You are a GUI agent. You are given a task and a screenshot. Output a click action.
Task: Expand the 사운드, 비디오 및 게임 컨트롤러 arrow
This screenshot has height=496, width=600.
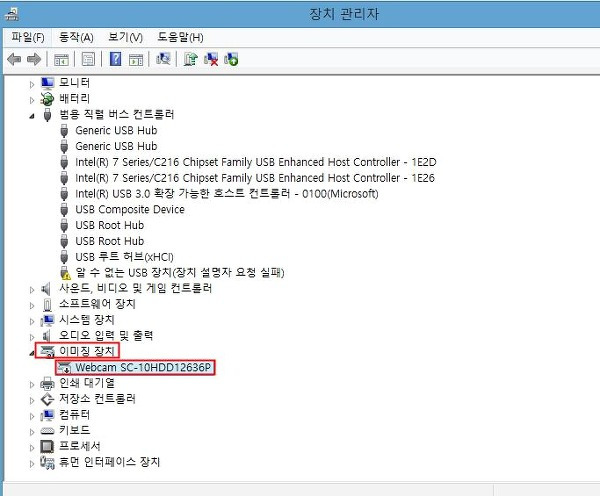point(32,290)
